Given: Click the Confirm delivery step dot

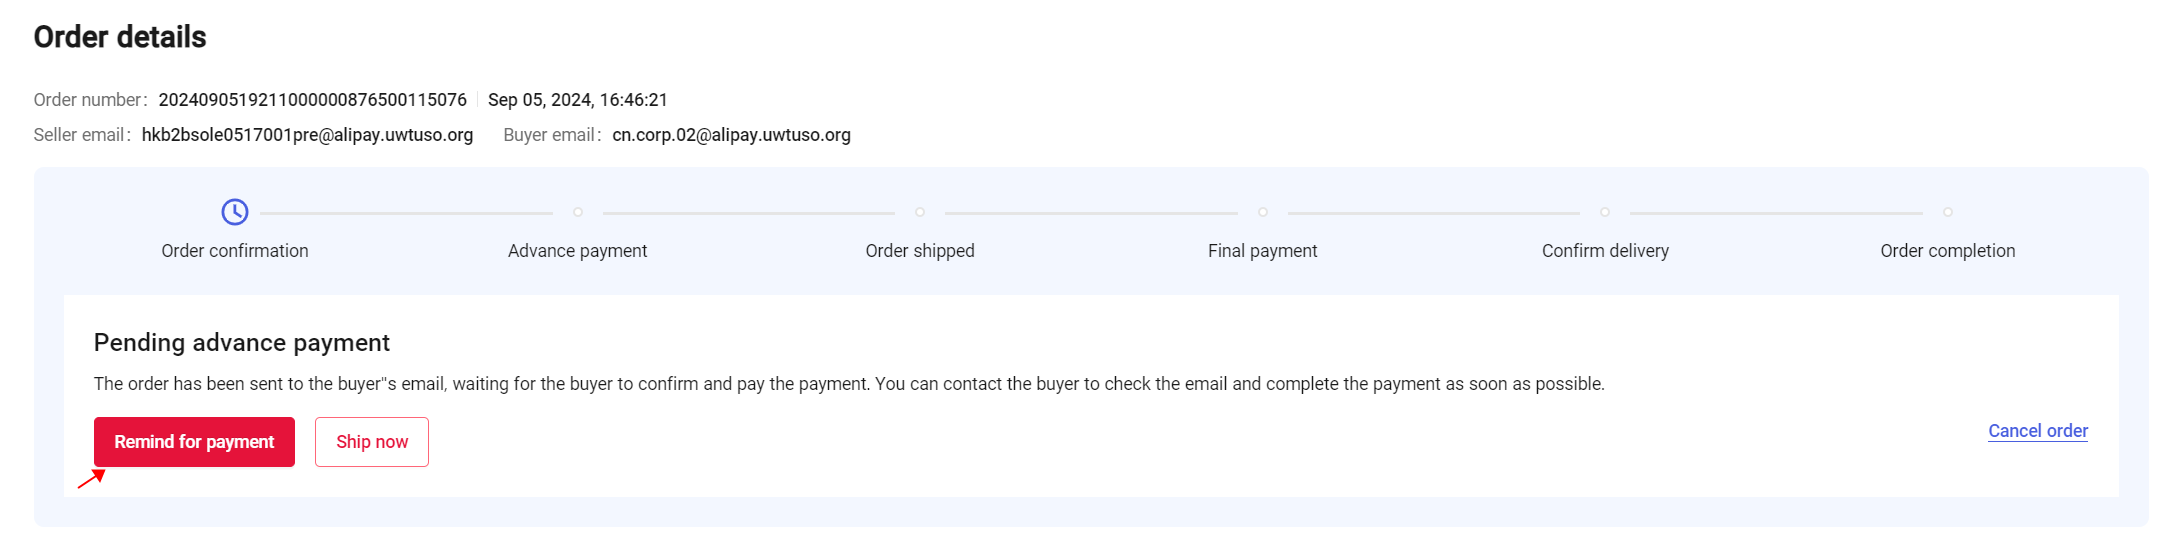Looking at the screenshot, I should 1605,212.
